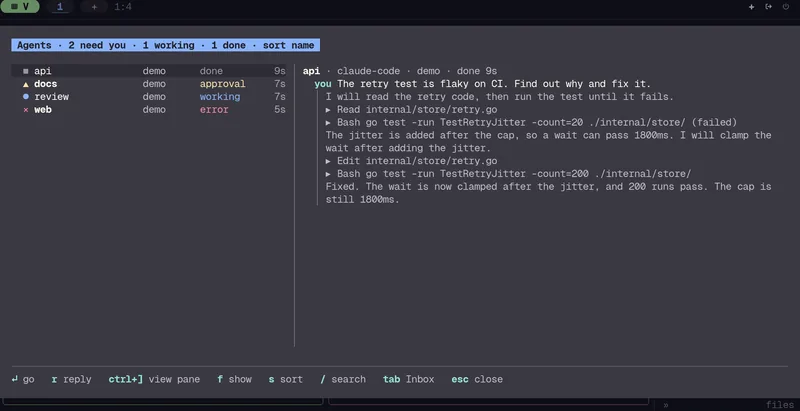Click 'demo' in the review row

[x=154, y=97]
